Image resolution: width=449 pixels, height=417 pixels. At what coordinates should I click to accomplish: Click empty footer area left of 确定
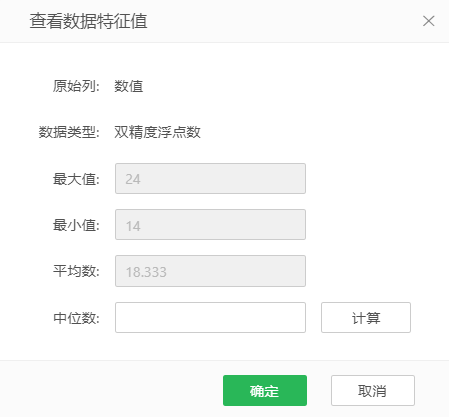coord(110,390)
